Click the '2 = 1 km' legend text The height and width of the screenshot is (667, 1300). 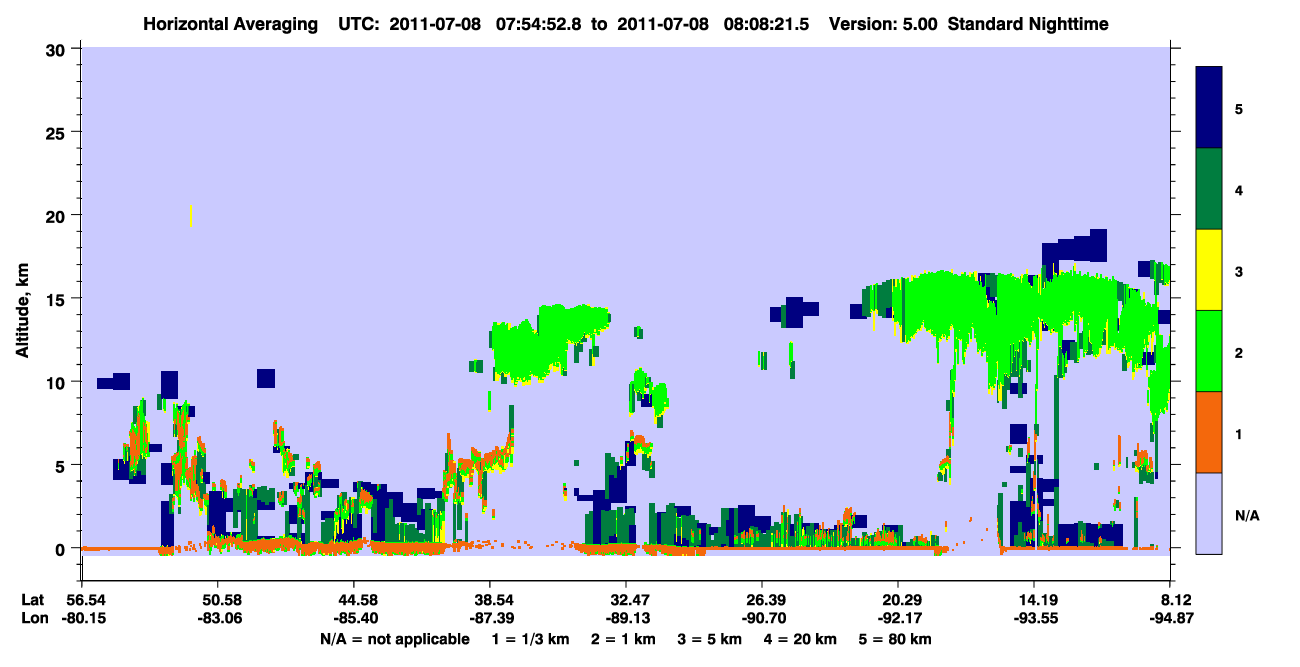(x=623, y=639)
